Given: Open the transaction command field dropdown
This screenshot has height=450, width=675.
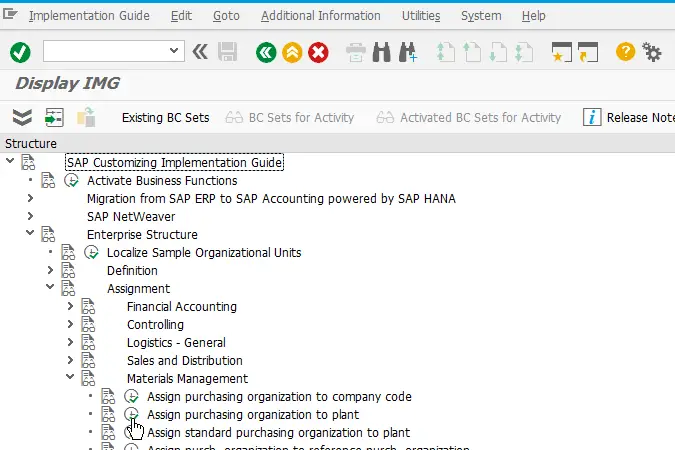Looking at the screenshot, I should (x=174, y=51).
